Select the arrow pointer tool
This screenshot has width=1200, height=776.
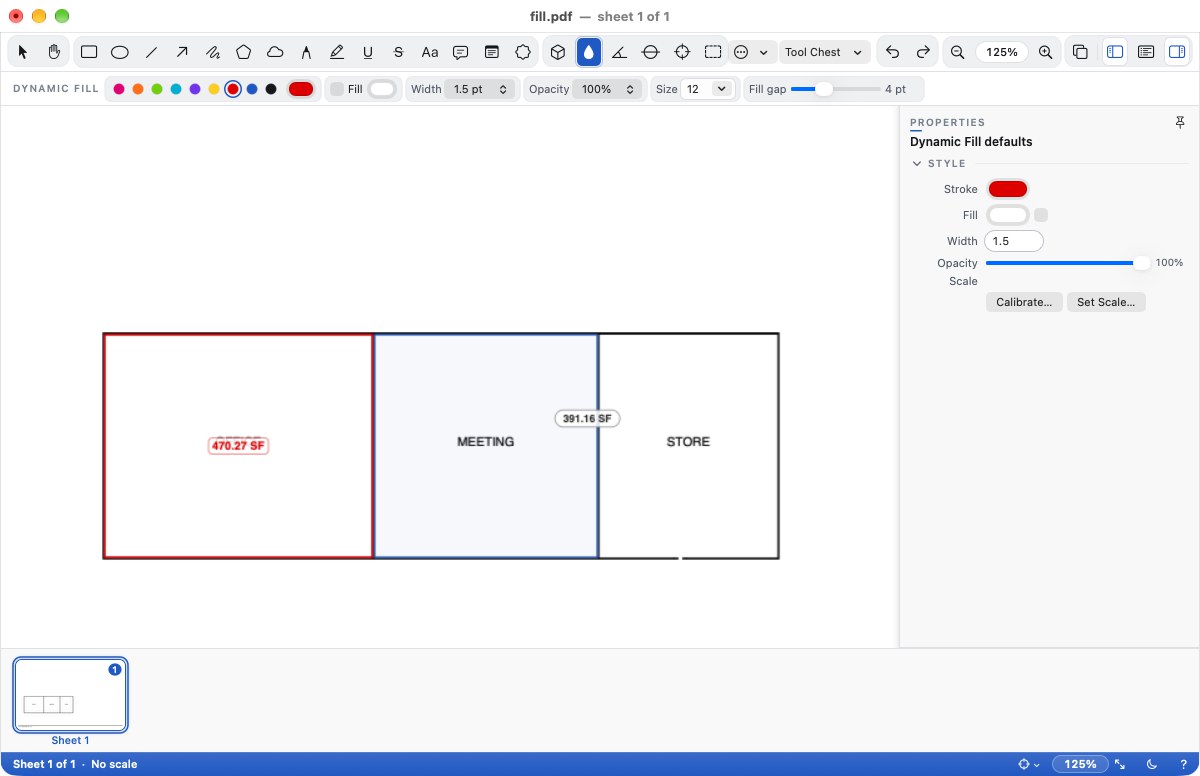(x=23, y=52)
